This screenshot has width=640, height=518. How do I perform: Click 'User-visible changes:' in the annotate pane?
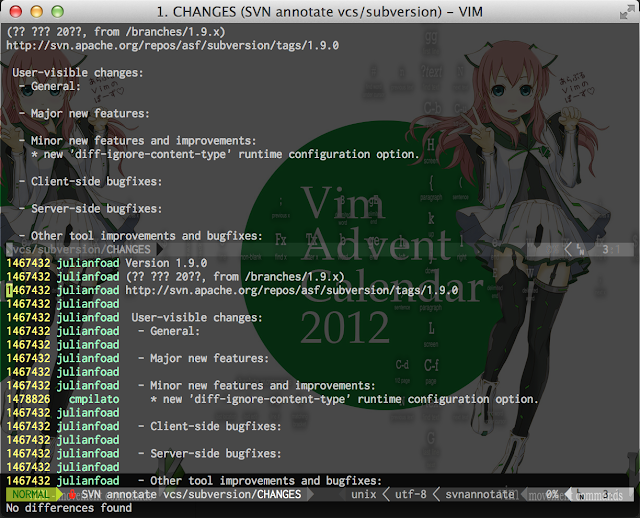tap(197, 318)
